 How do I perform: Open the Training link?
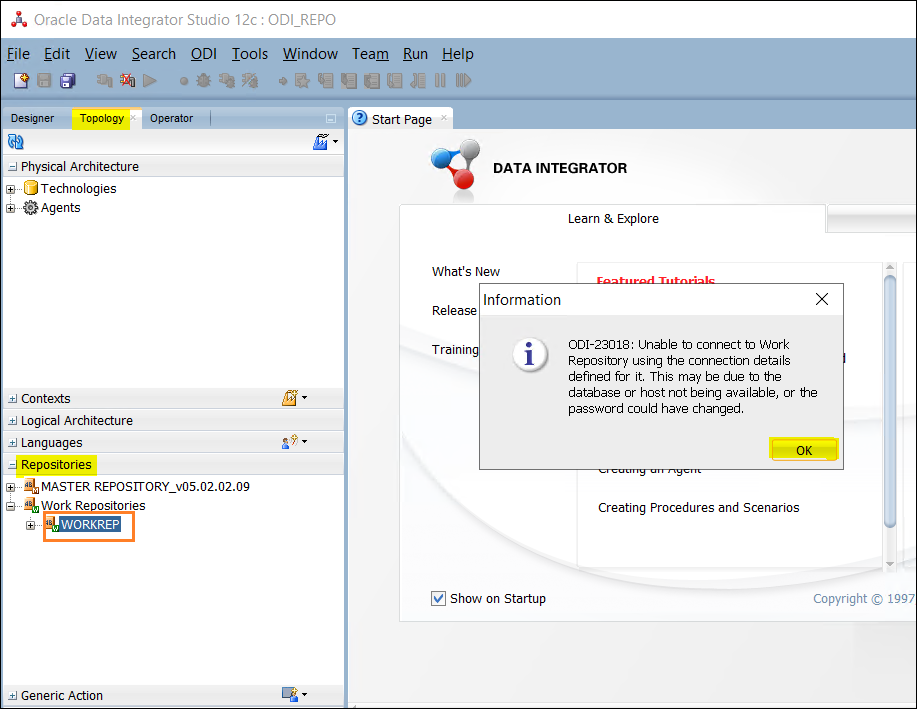point(455,350)
